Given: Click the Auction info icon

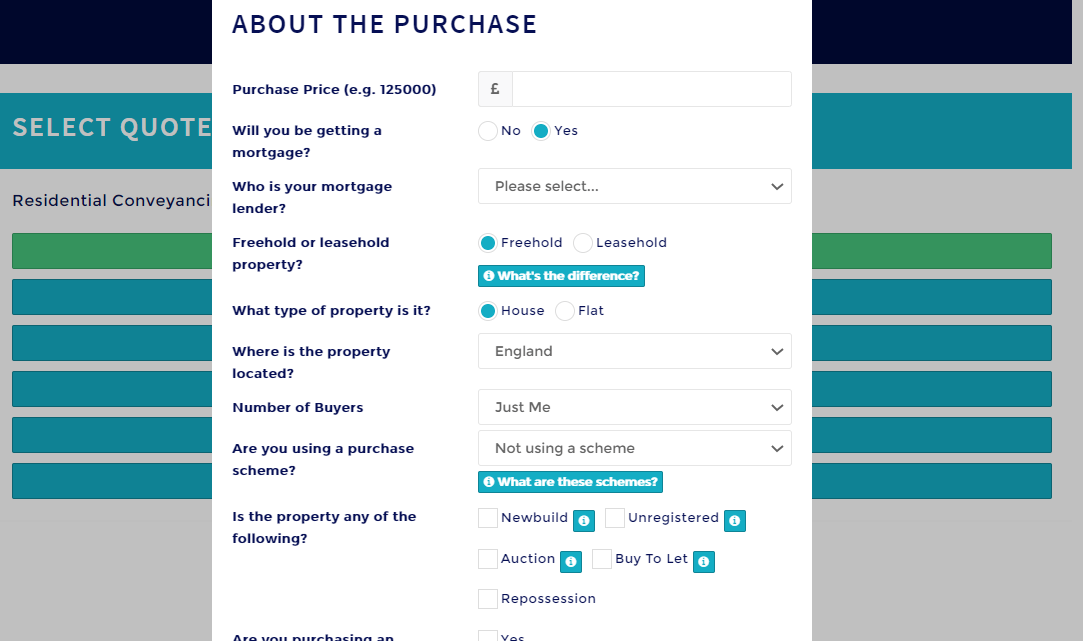Looking at the screenshot, I should [571, 562].
